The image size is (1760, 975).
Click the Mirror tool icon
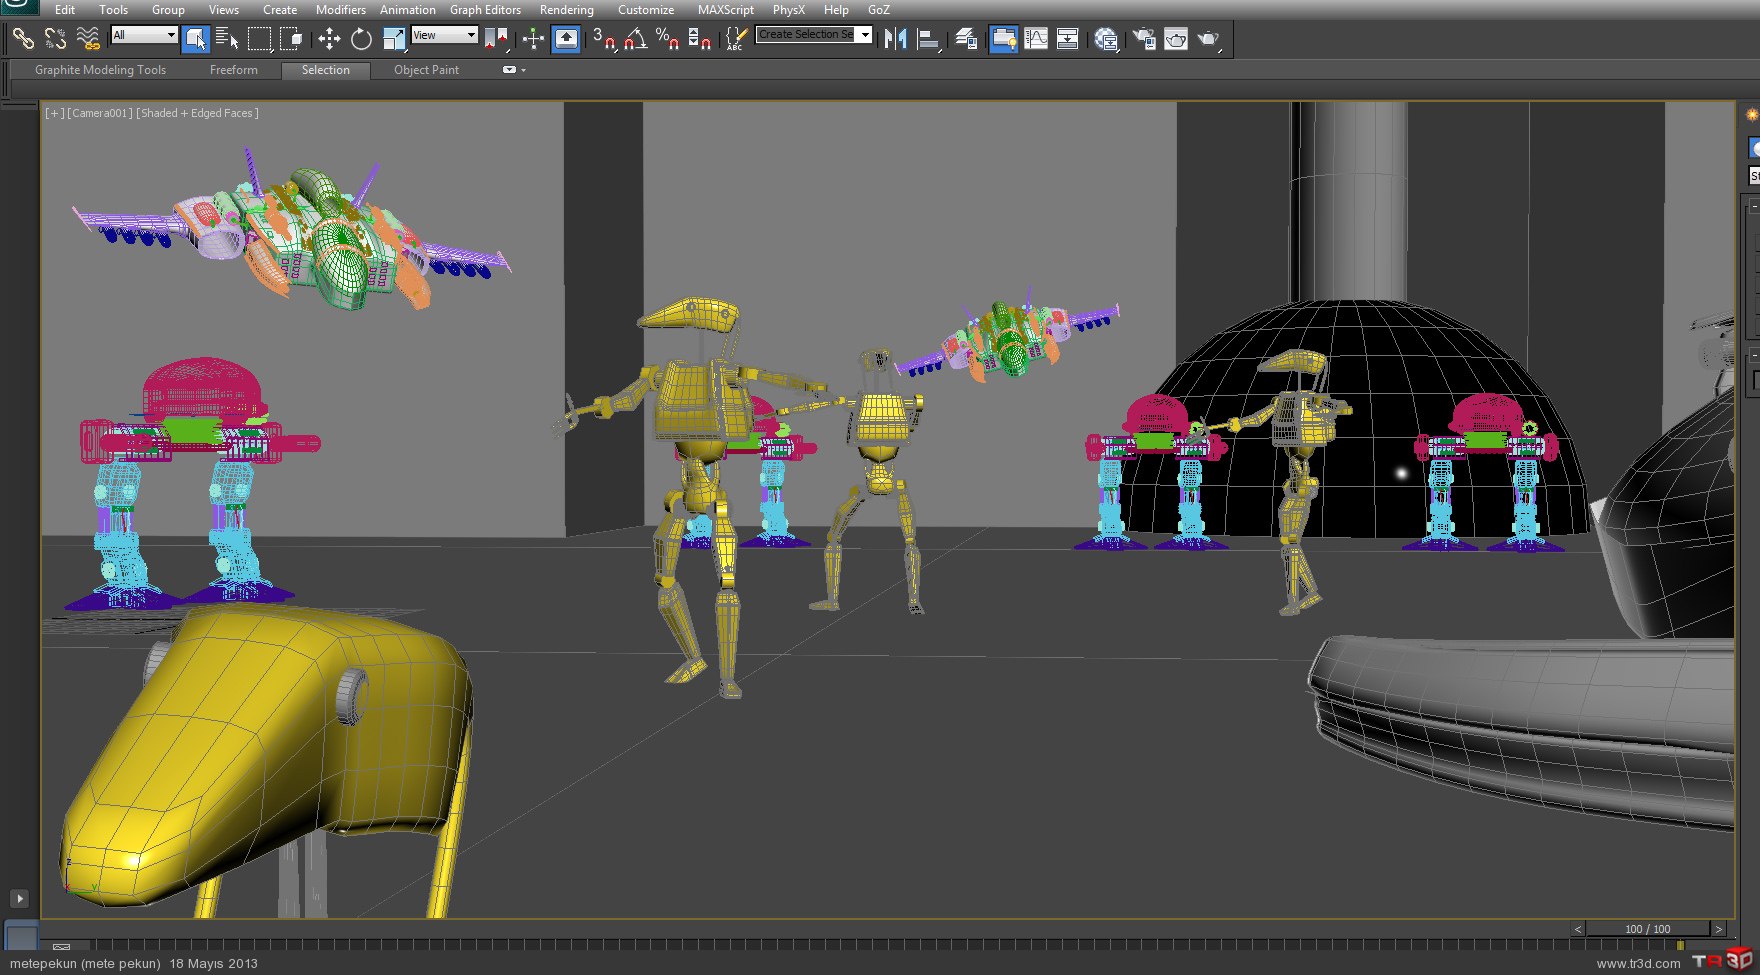coord(896,39)
